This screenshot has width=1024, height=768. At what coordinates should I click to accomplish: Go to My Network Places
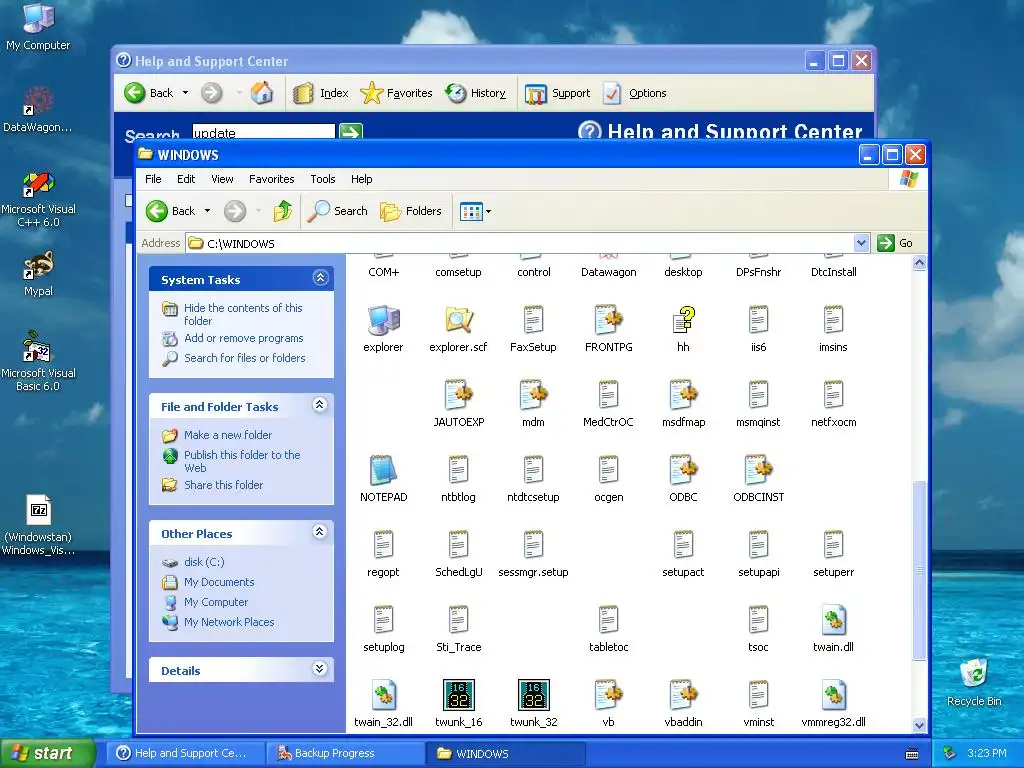coord(229,622)
